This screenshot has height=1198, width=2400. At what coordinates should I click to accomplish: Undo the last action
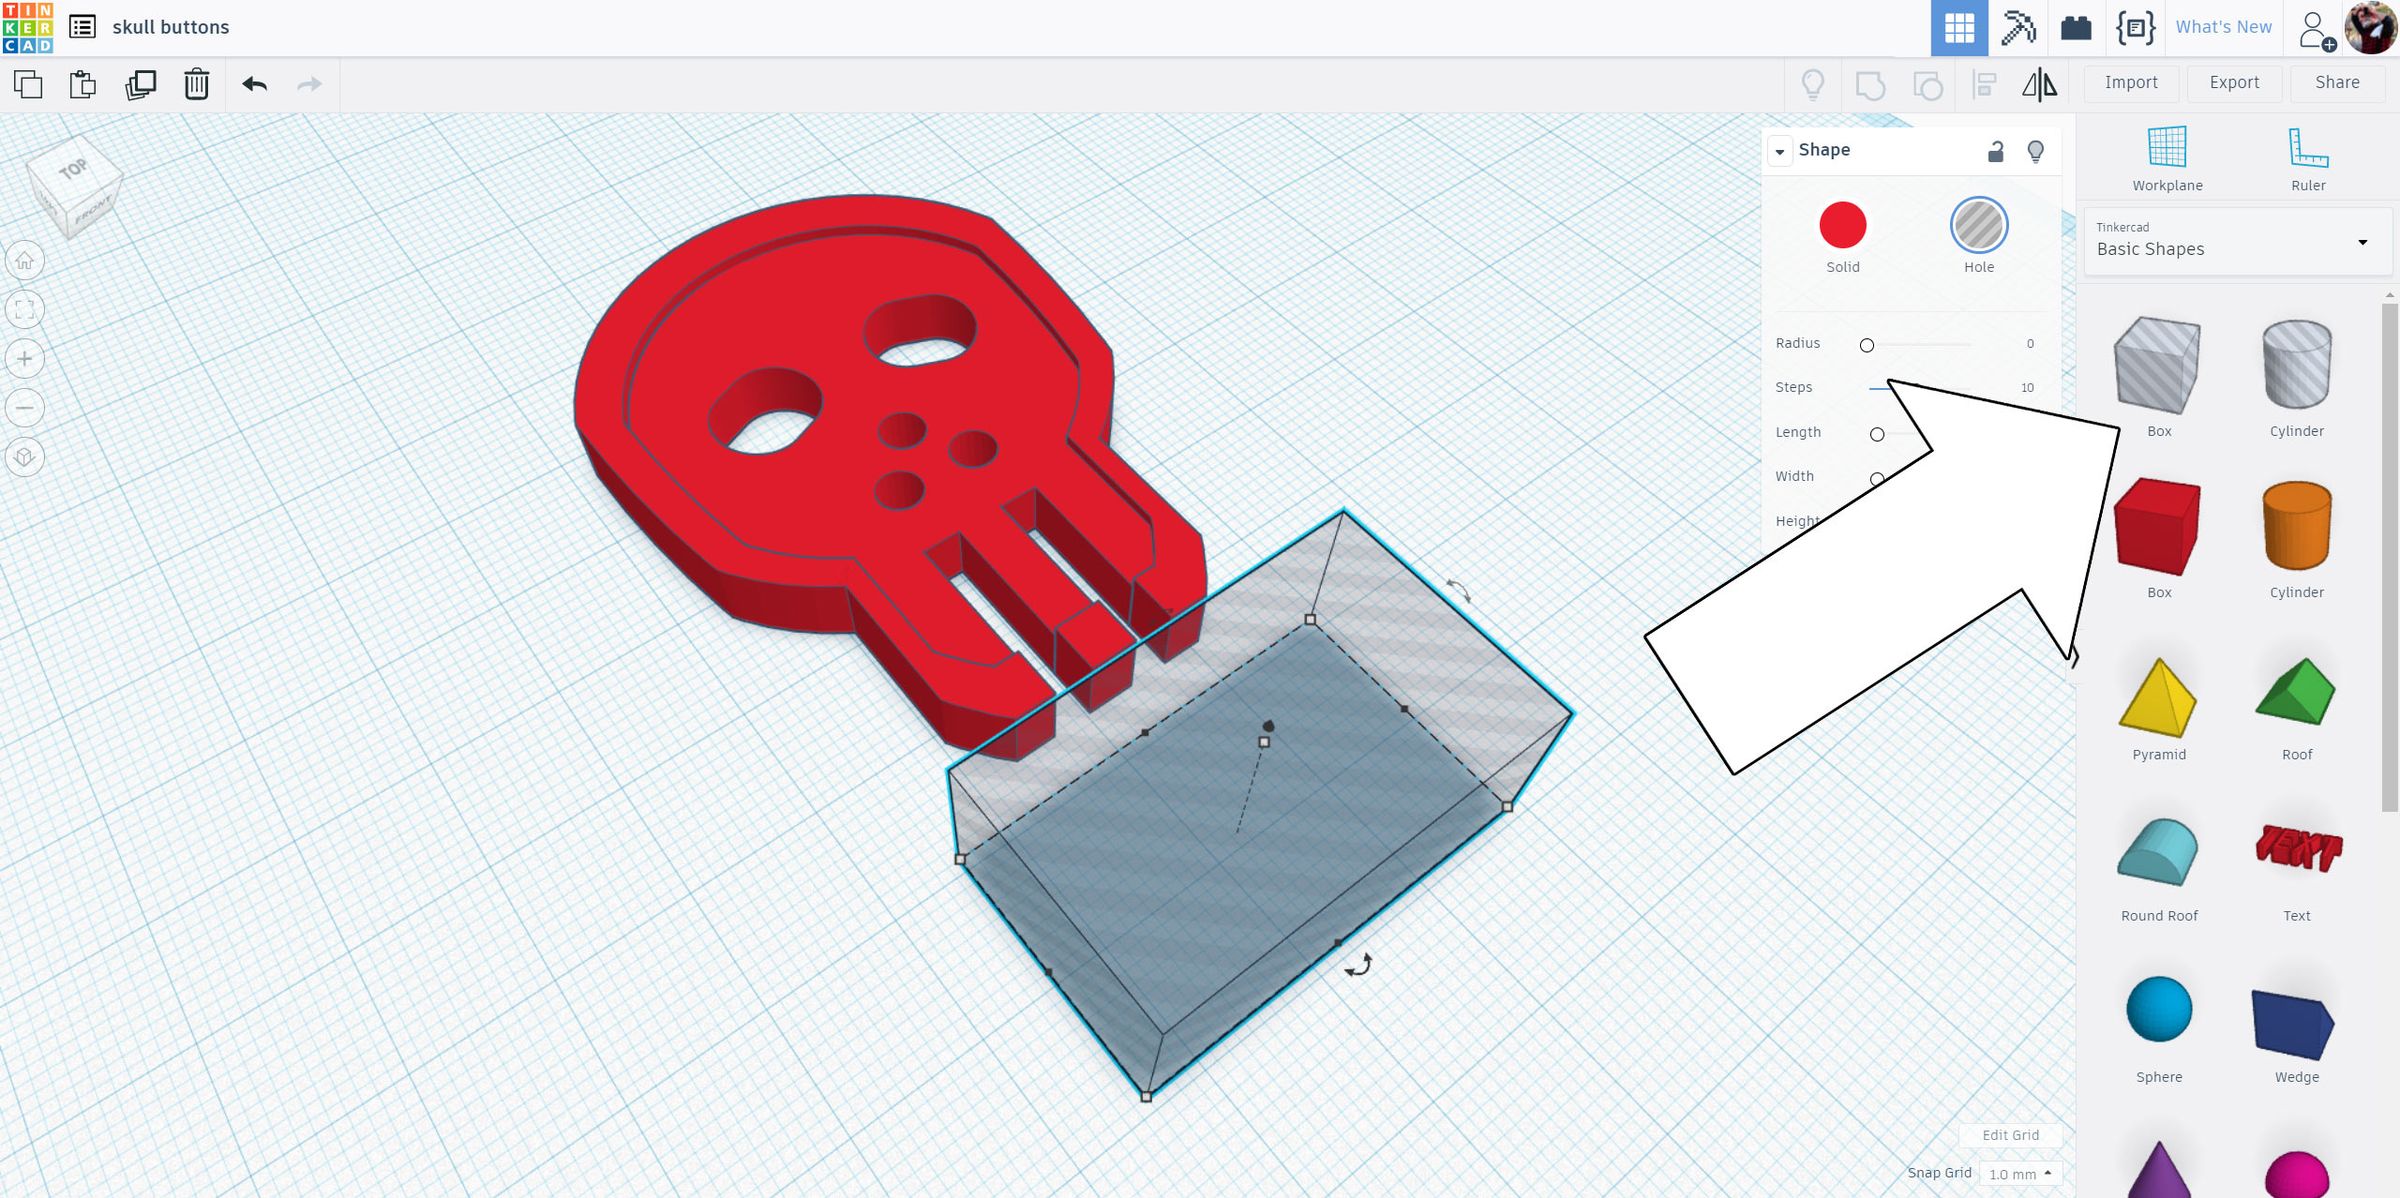pyautogui.click(x=254, y=84)
